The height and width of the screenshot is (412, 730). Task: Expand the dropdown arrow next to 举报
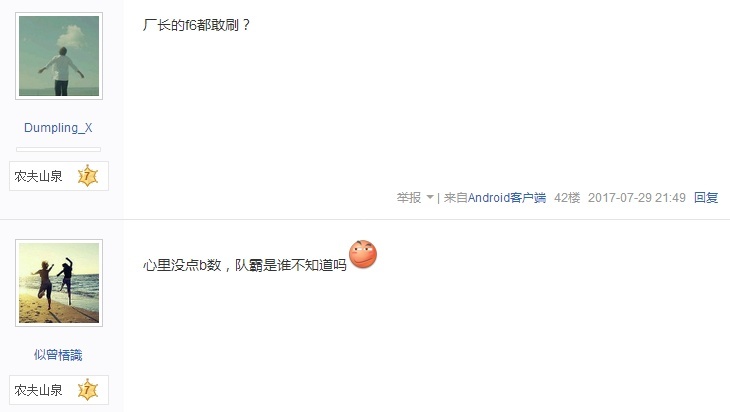pos(430,197)
